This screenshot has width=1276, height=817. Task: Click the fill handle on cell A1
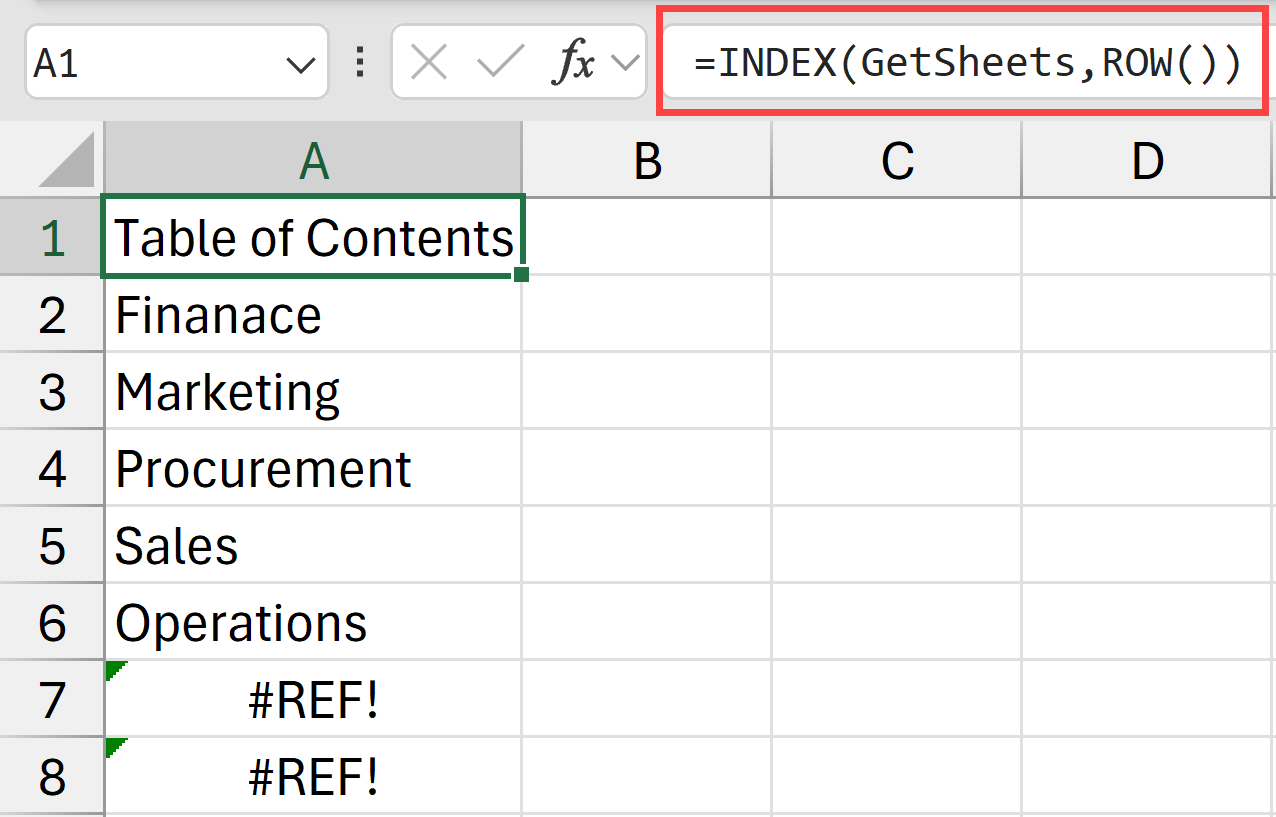tap(520, 274)
